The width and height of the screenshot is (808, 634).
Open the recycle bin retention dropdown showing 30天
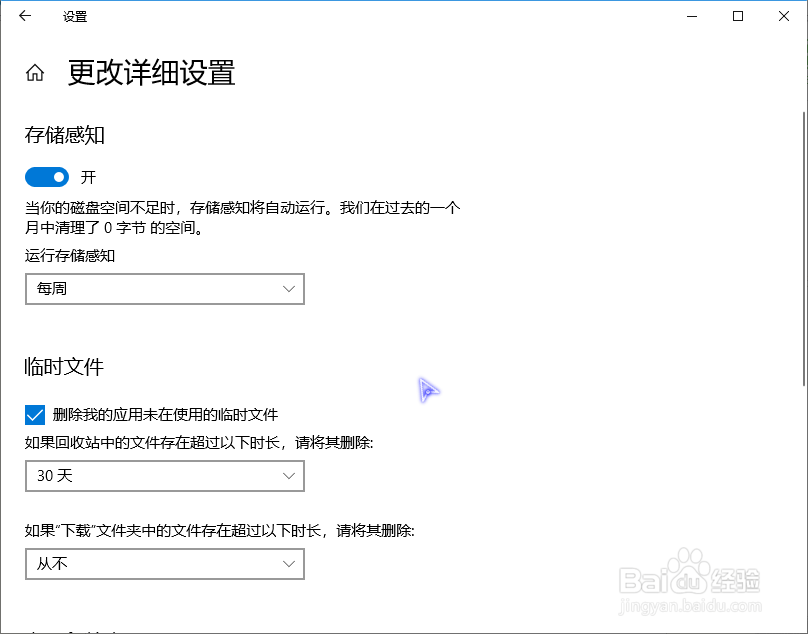[x=164, y=476]
